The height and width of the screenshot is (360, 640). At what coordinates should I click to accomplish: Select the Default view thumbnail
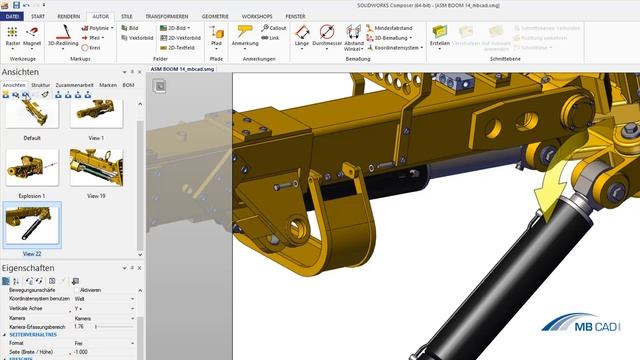[32, 114]
